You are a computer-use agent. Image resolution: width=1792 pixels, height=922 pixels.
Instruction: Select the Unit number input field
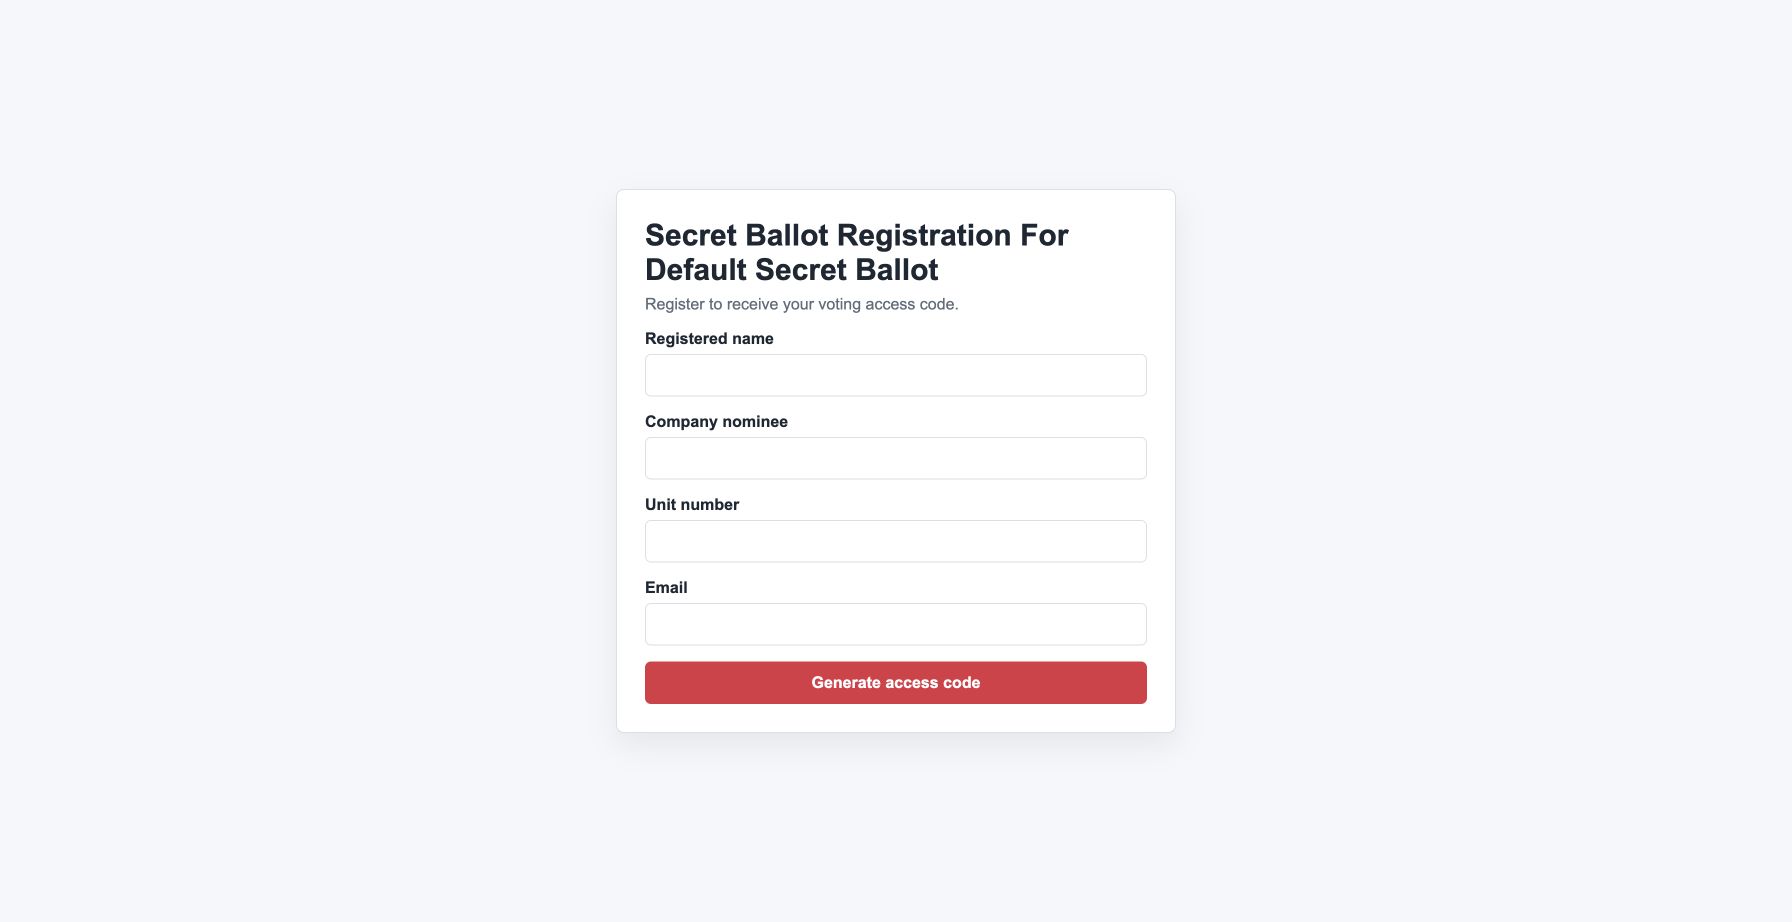pos(895,541)
